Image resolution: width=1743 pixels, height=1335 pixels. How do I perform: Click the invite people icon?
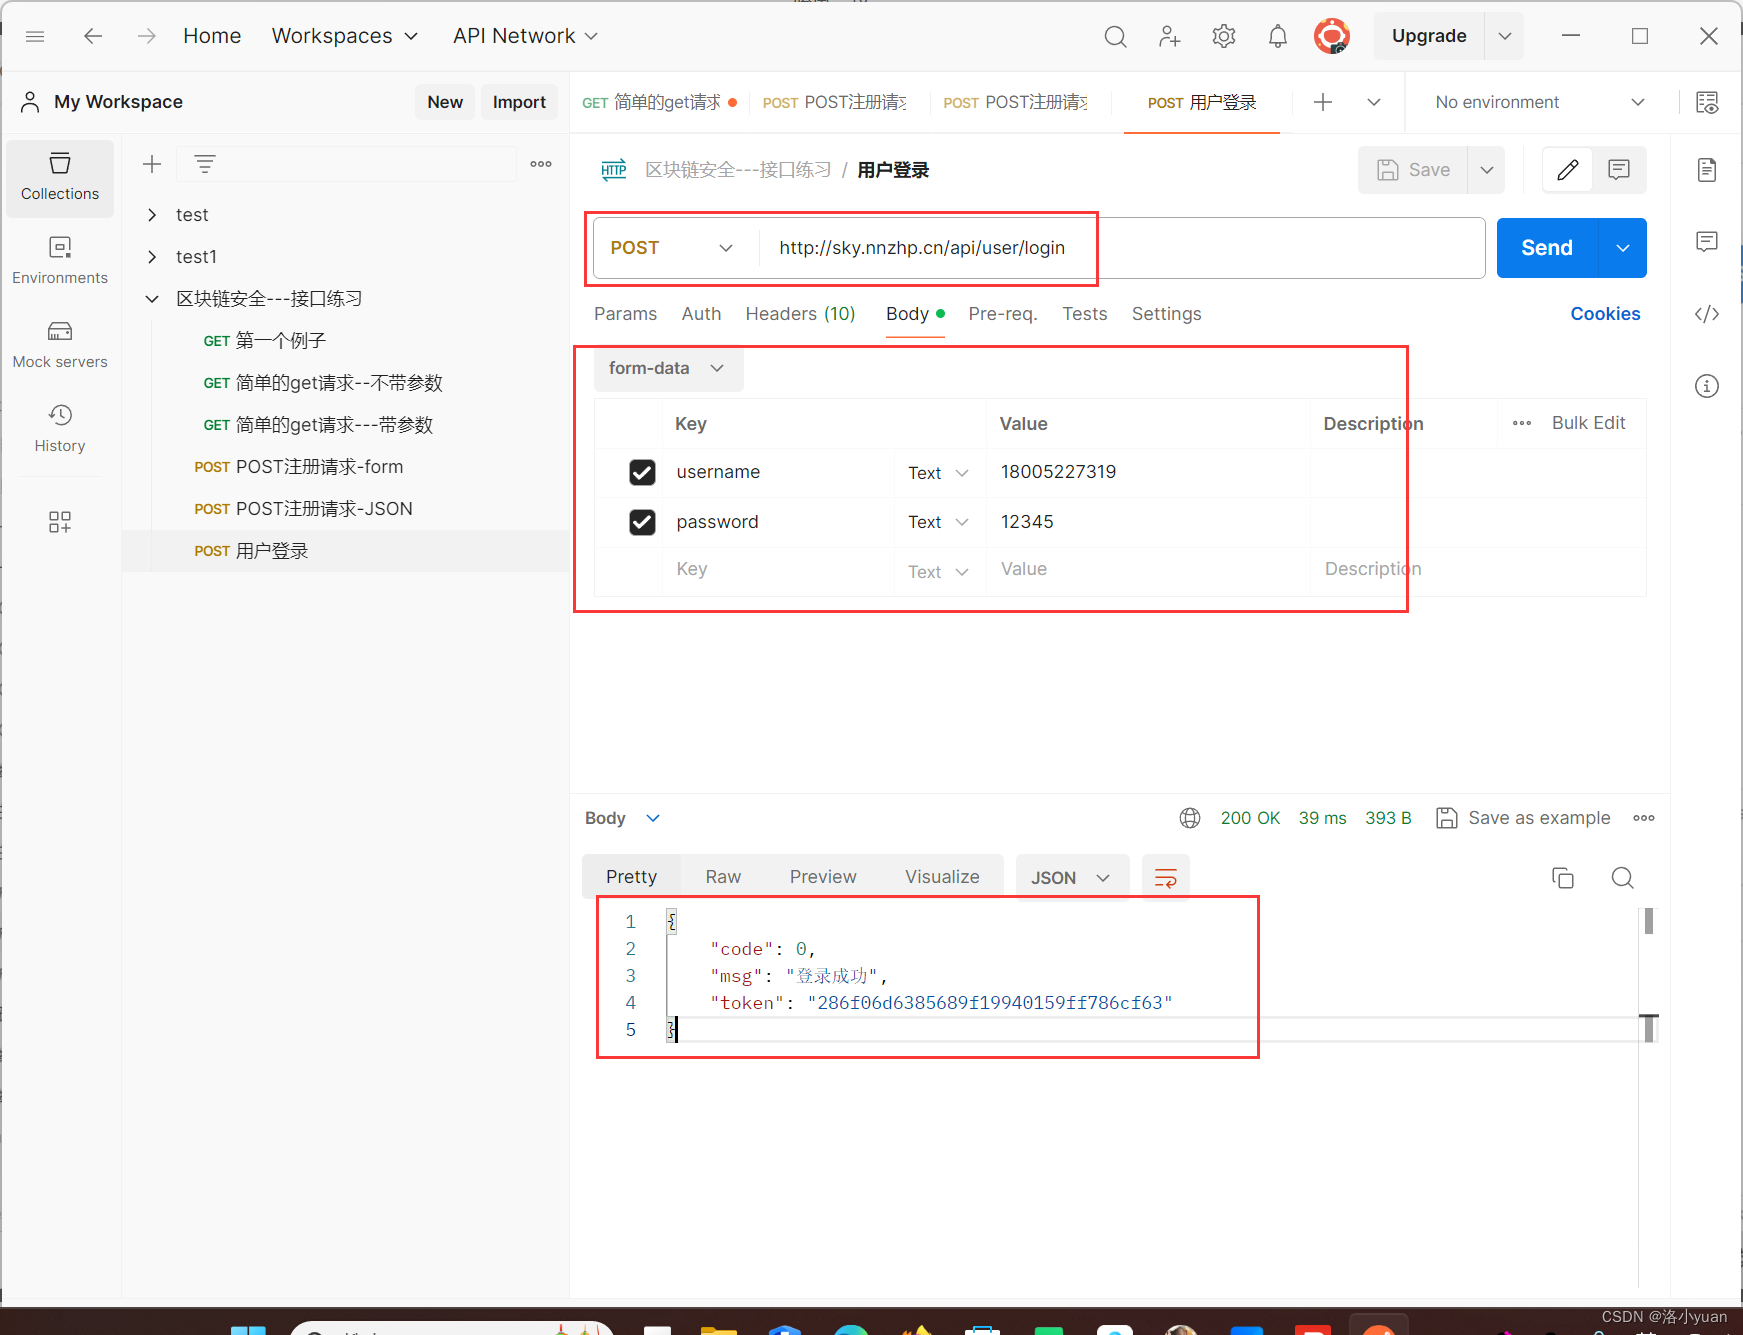coord(1169,37)
